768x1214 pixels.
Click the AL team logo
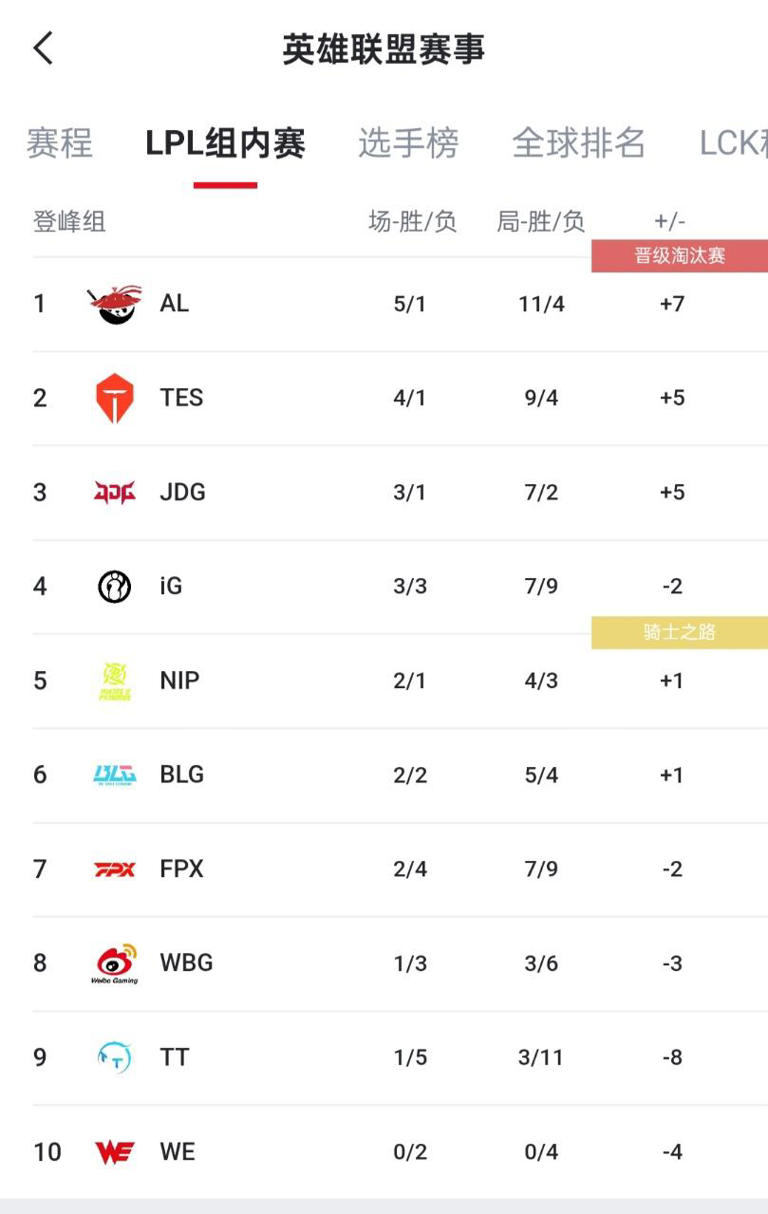114,304
